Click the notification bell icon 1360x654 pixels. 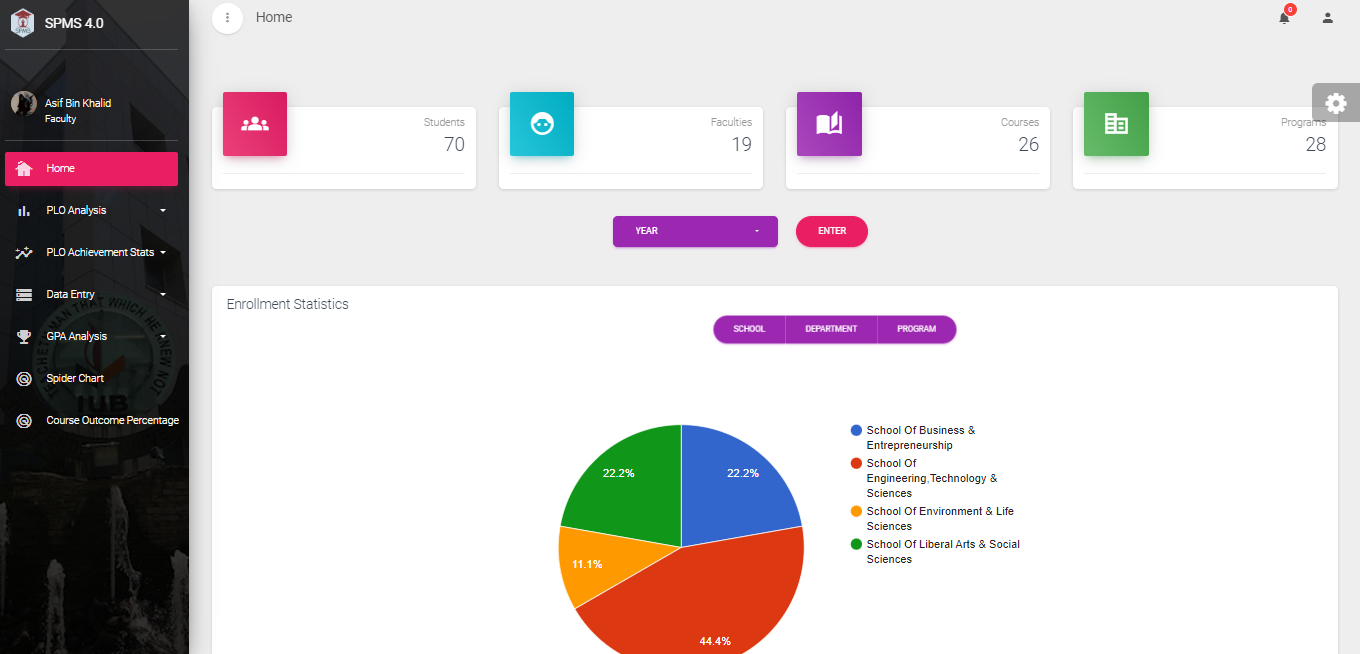coord(1284,18)
